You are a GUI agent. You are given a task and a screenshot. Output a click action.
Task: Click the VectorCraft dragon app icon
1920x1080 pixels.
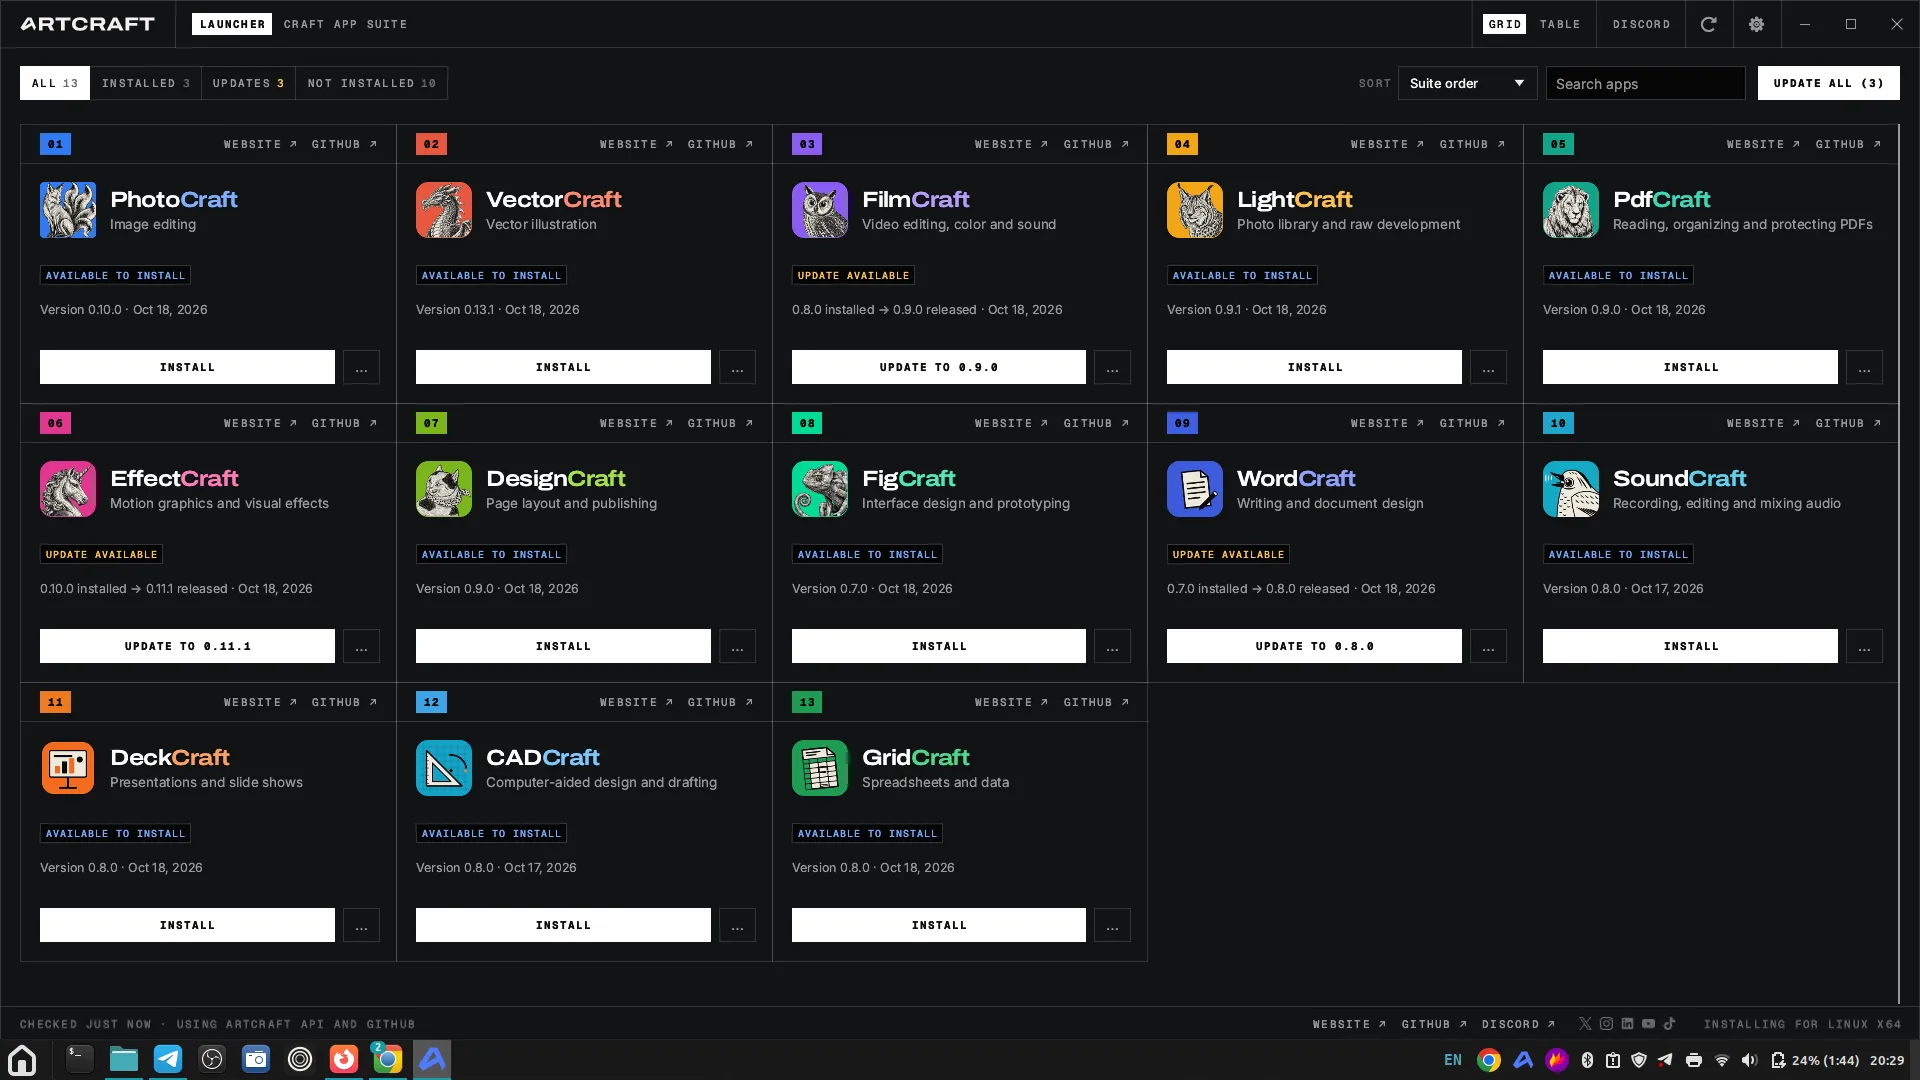pyautogui.click(x=444, y=210)
